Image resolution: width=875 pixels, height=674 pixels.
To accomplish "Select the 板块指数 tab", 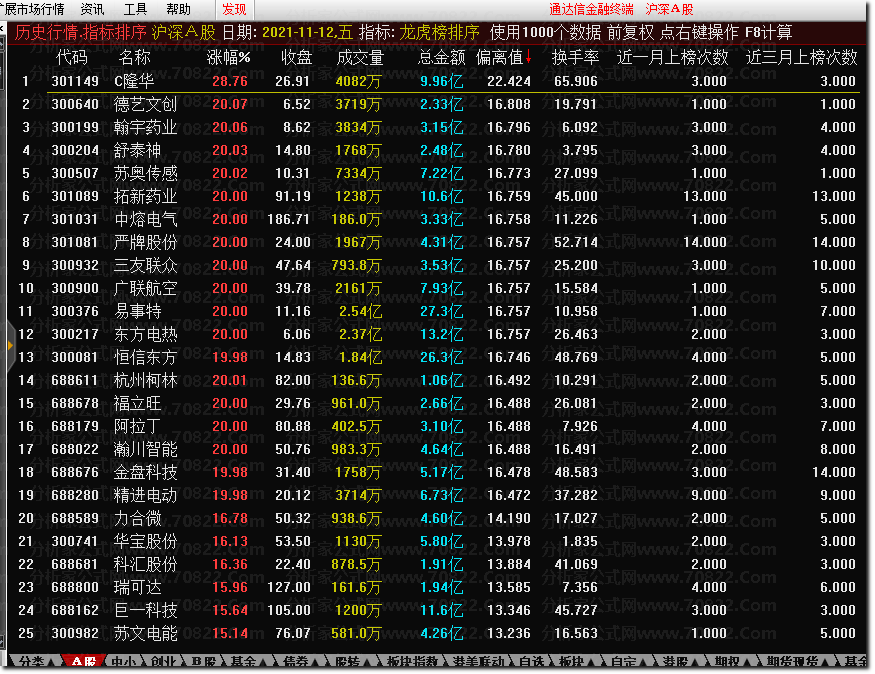I will (413, 662).
